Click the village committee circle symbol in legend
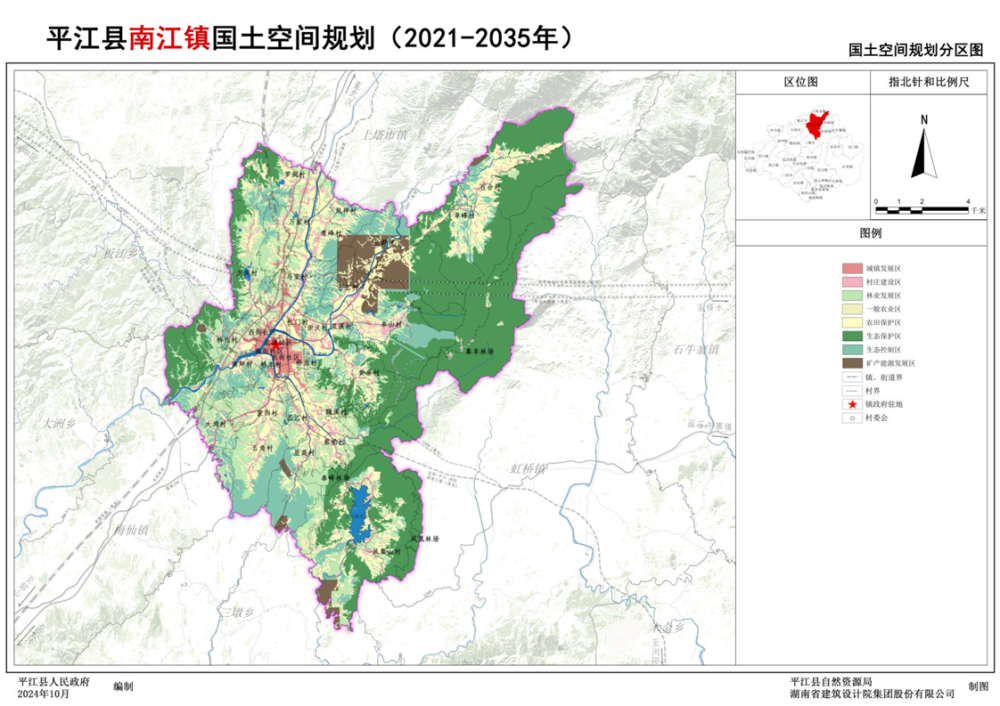Image resolution: width=1000 pixels, height=706 pixels. [852, 418]
